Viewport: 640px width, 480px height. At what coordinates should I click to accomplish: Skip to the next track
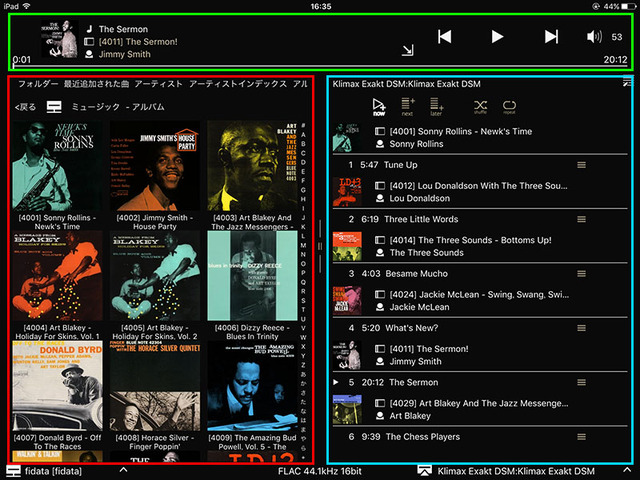point(551,37)
